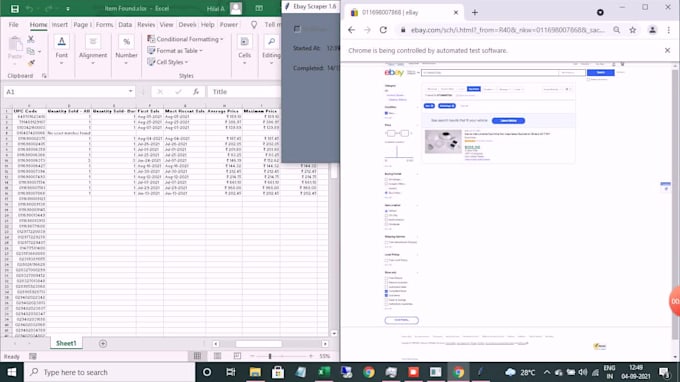Screen dimensions: 680x382
Task: Click the eBay search text field
Action: point(490,72)
